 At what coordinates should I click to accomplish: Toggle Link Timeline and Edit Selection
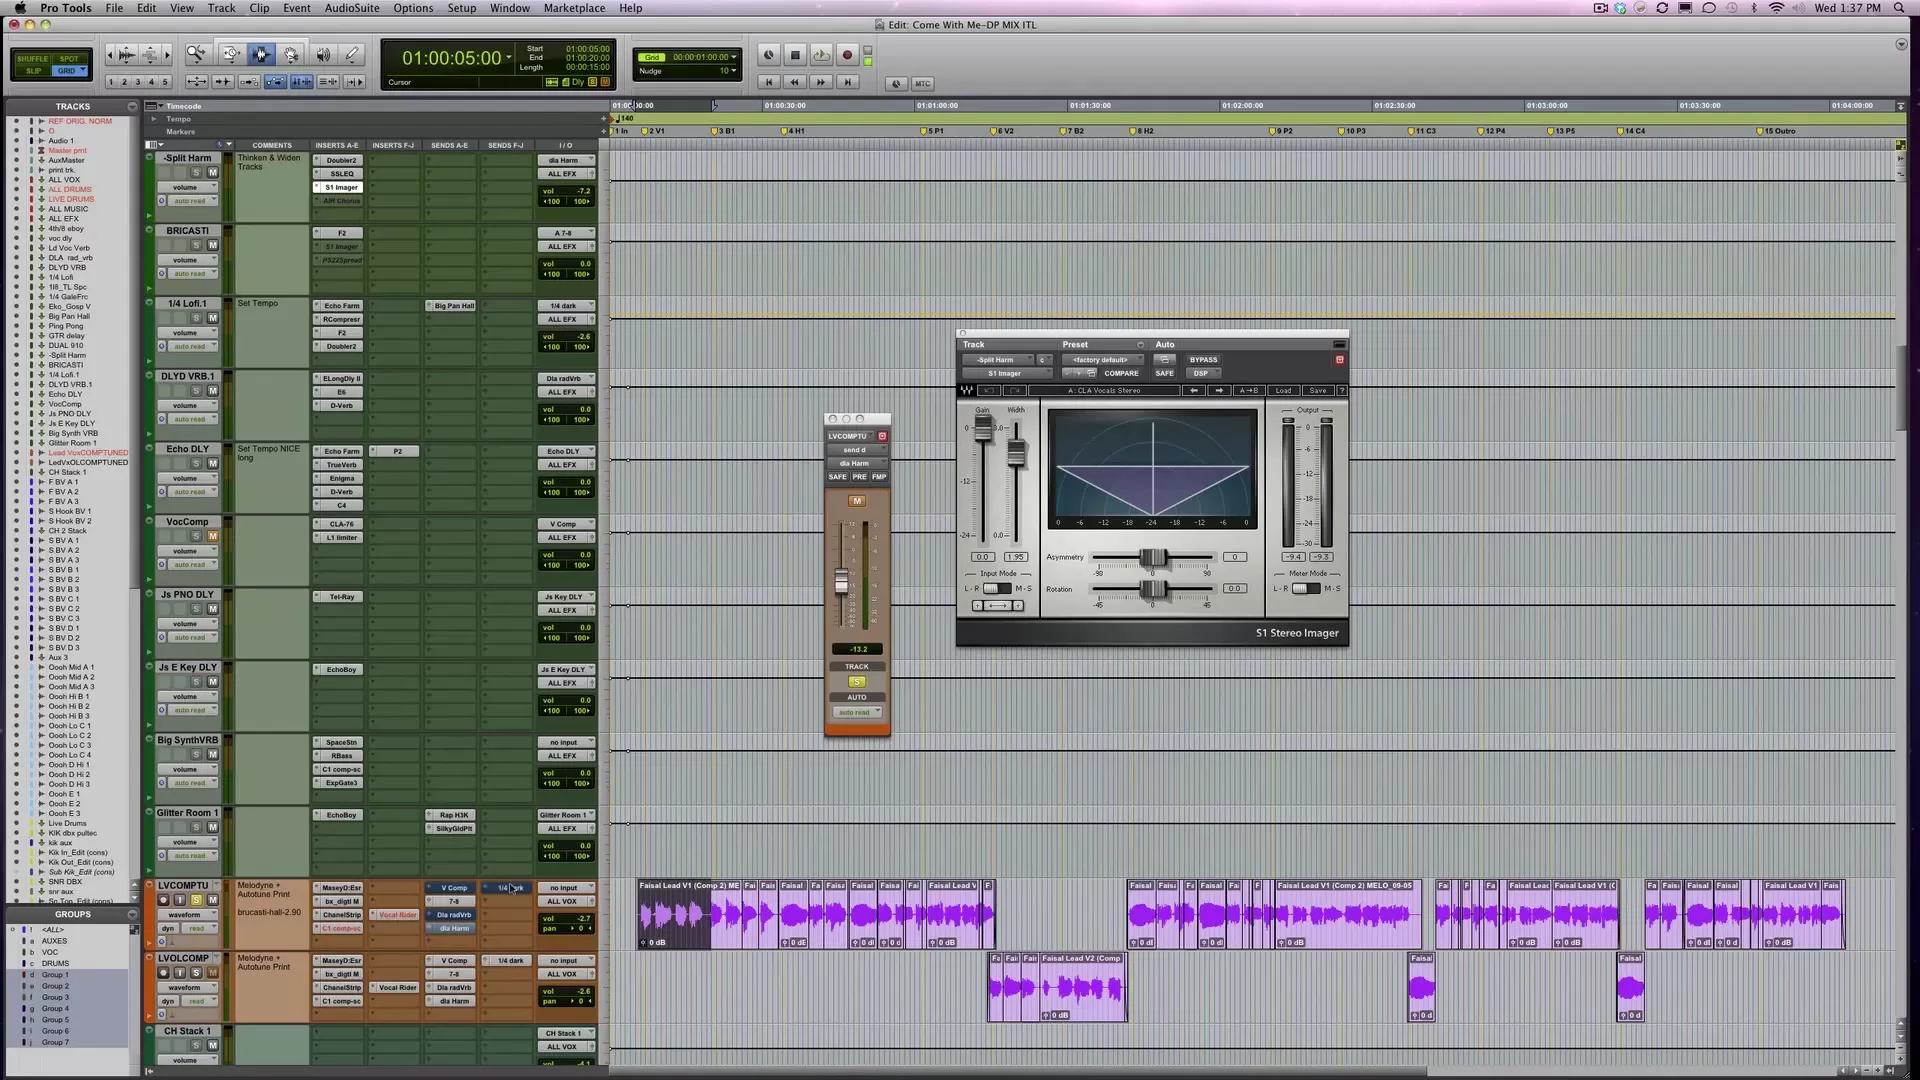[302, 82]
